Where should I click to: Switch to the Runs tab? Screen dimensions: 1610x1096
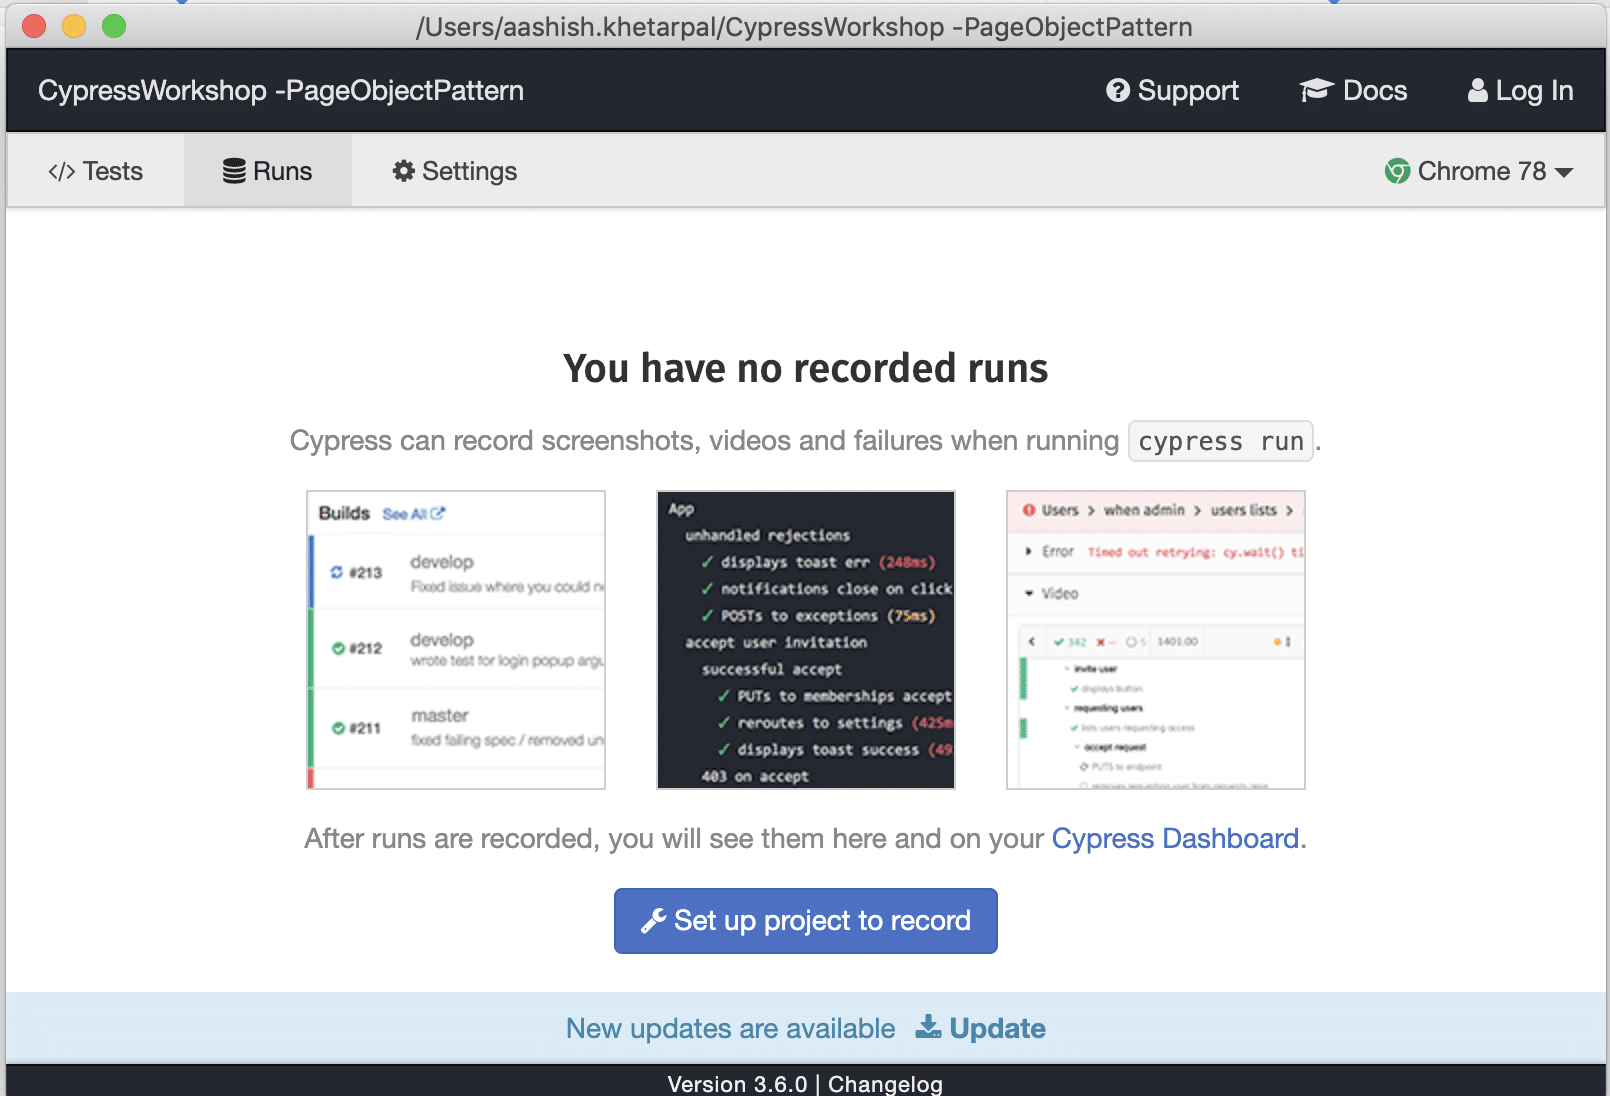(267, 170)
